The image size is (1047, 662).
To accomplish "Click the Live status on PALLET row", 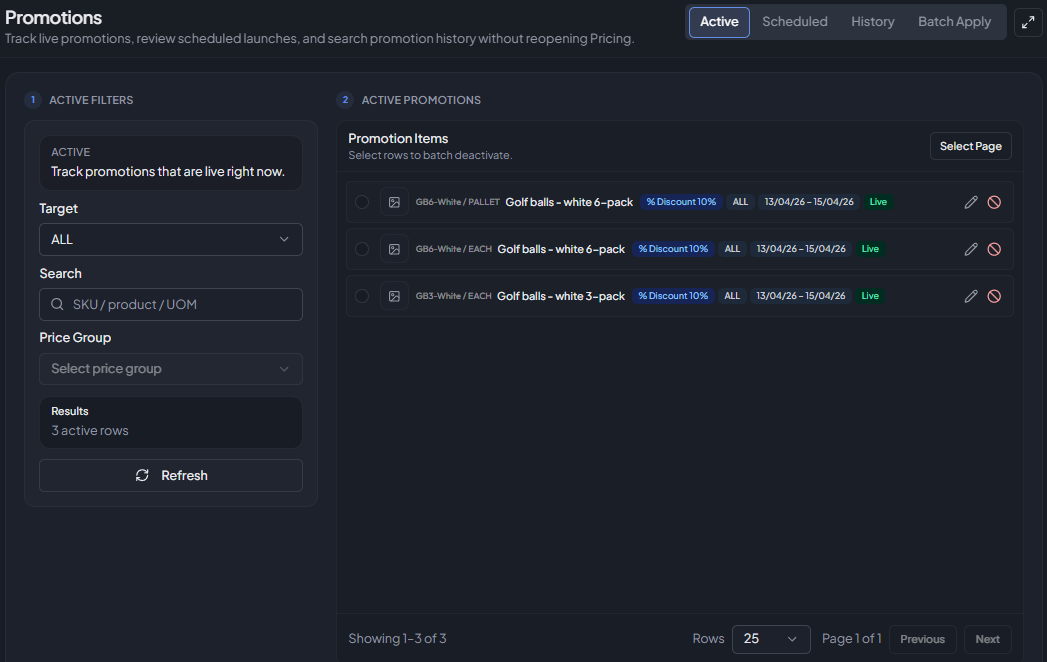I will 878,202.
